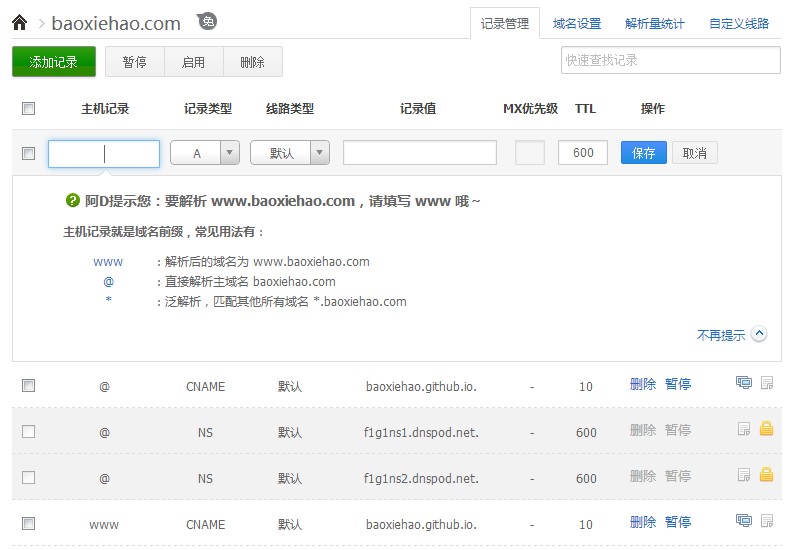
Task: Click the lock icon on f1g1ns1.dnspod.net row
Action: [767, 429]
